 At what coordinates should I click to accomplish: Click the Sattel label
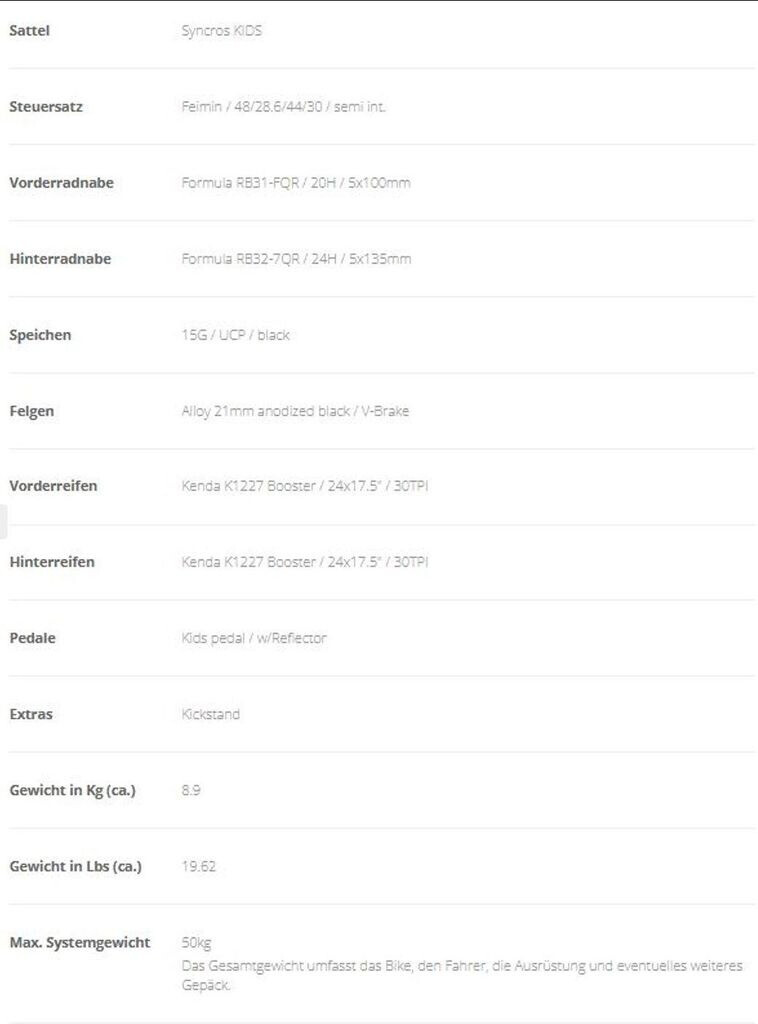click(29, 31)
